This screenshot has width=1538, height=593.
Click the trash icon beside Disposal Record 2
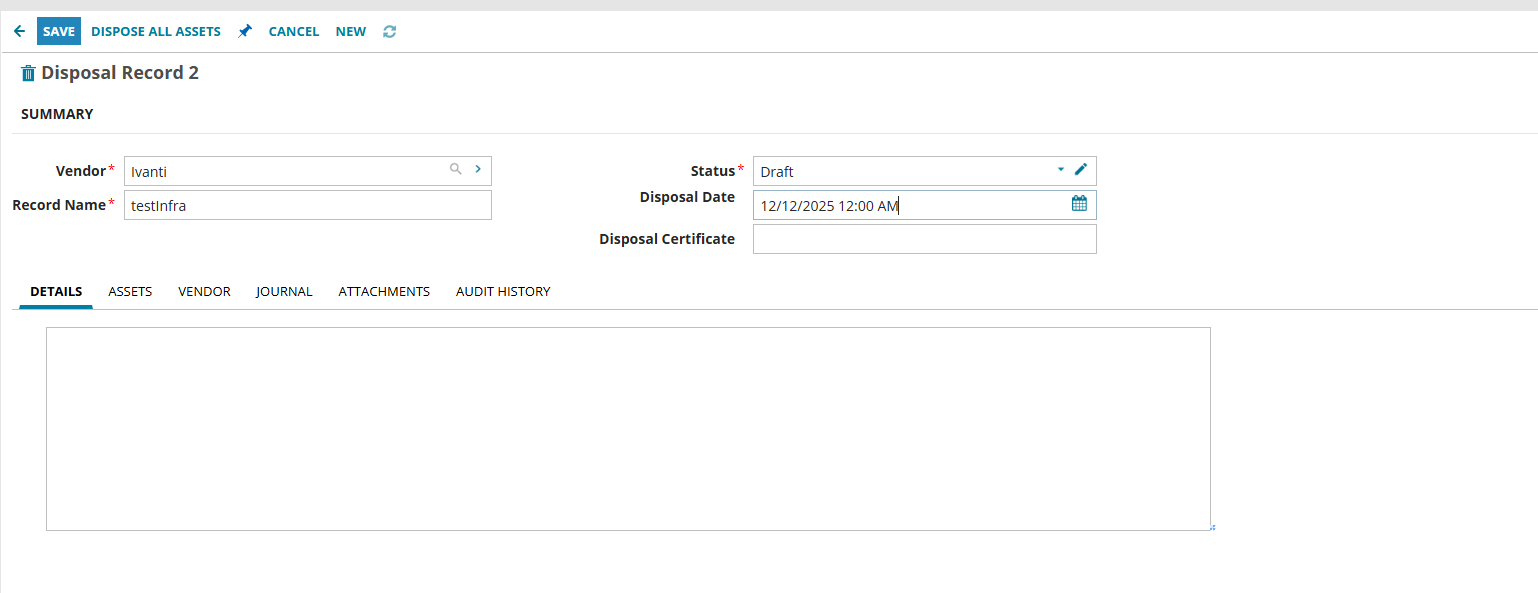coord(28,73)
